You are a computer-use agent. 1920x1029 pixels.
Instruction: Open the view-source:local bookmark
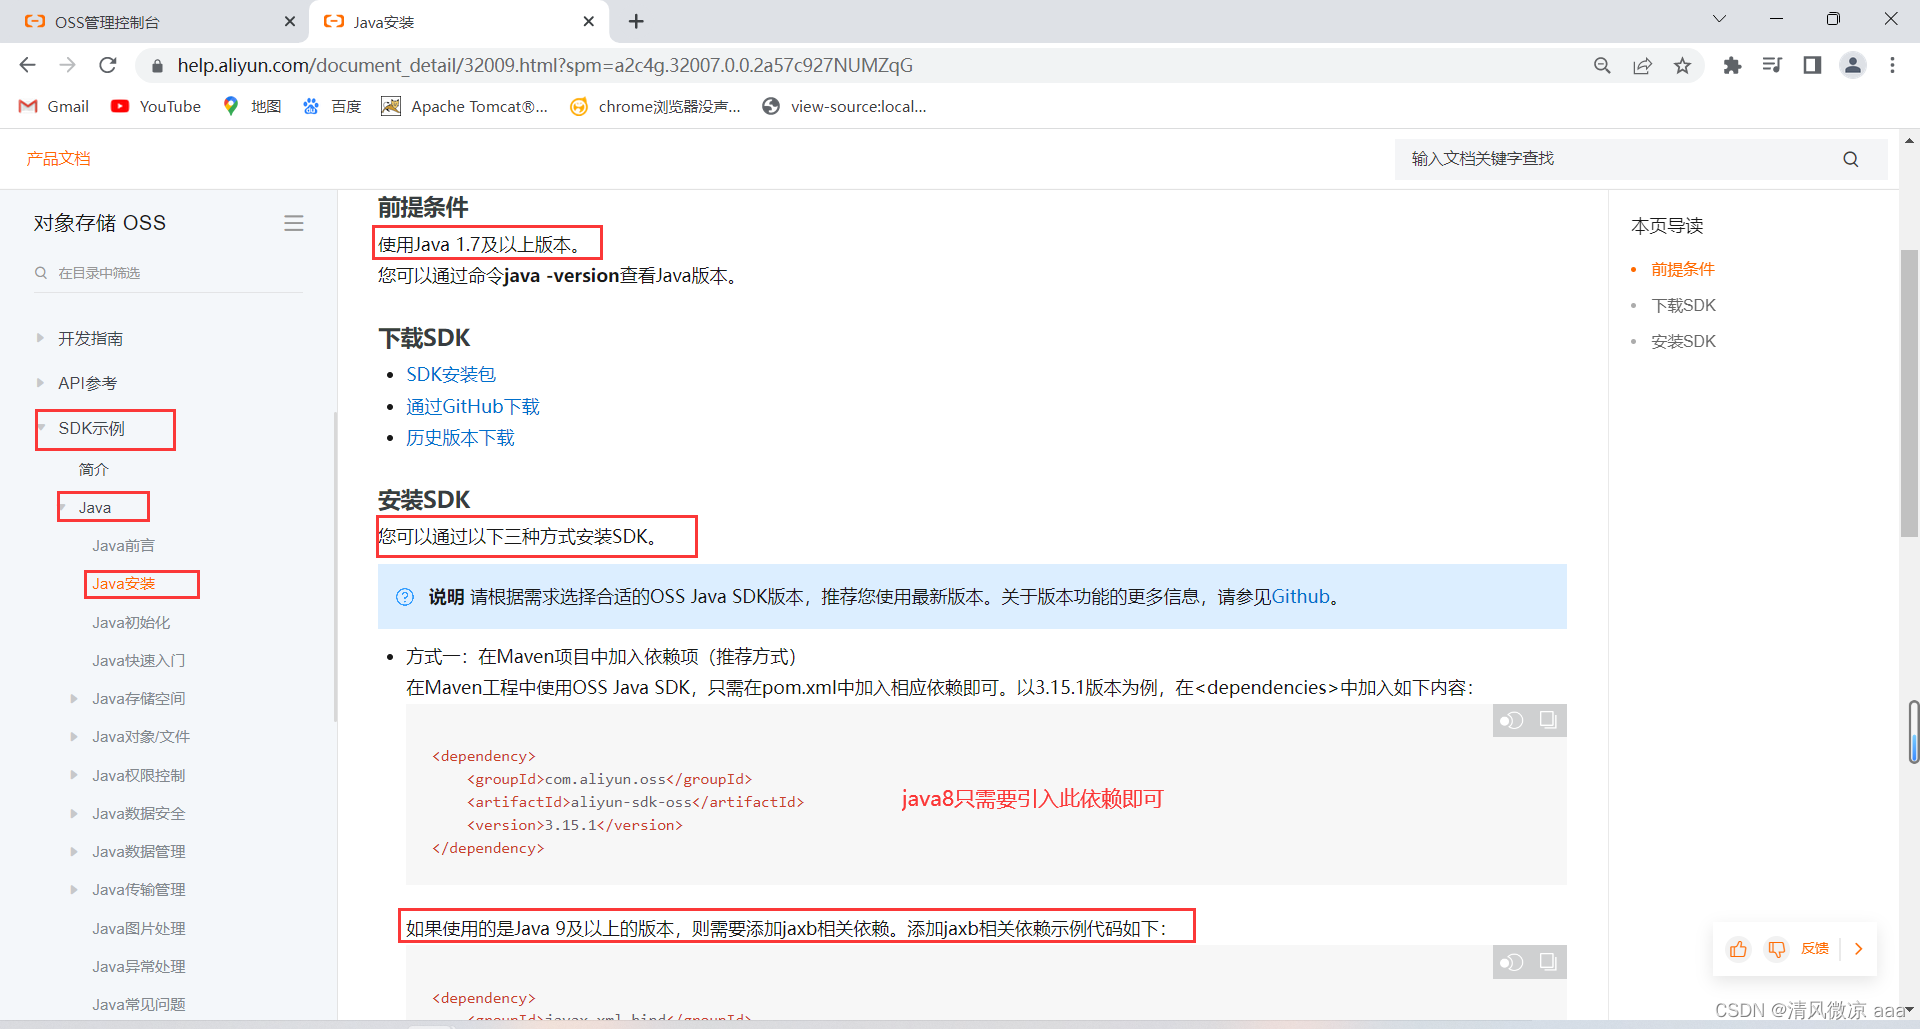coord(844,106)
